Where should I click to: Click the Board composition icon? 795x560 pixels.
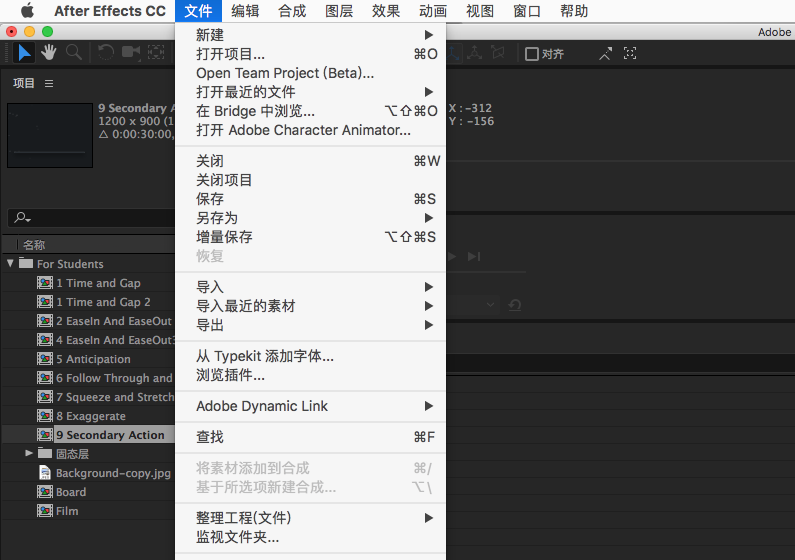(x=45, y=492)
